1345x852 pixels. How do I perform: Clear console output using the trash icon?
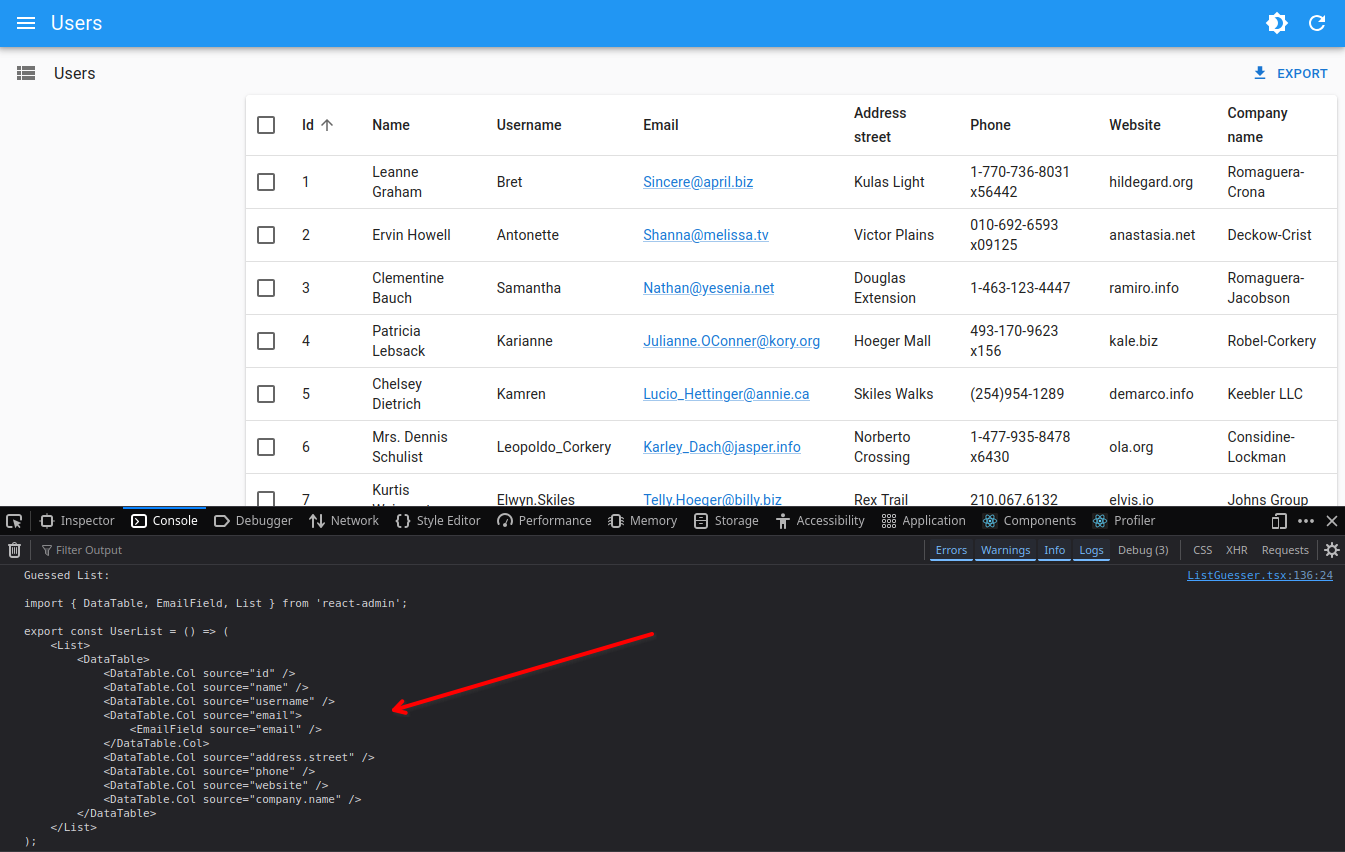coord(14,549)
